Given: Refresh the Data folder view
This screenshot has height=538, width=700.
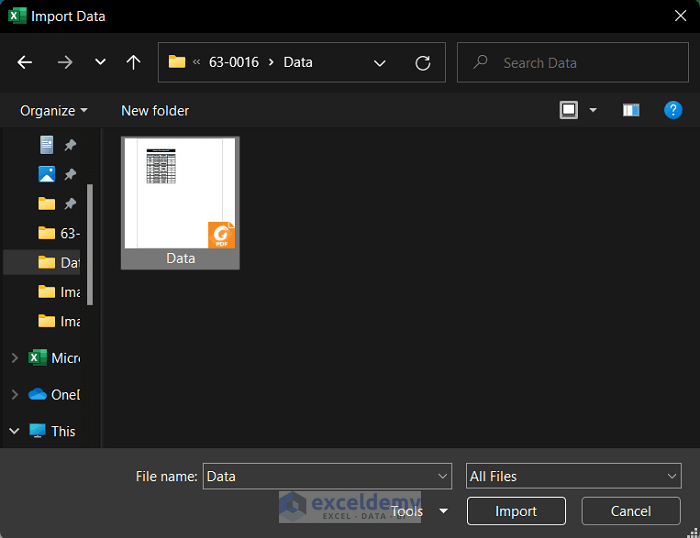Looking at the screenshot, I should (x=423, y=63).
